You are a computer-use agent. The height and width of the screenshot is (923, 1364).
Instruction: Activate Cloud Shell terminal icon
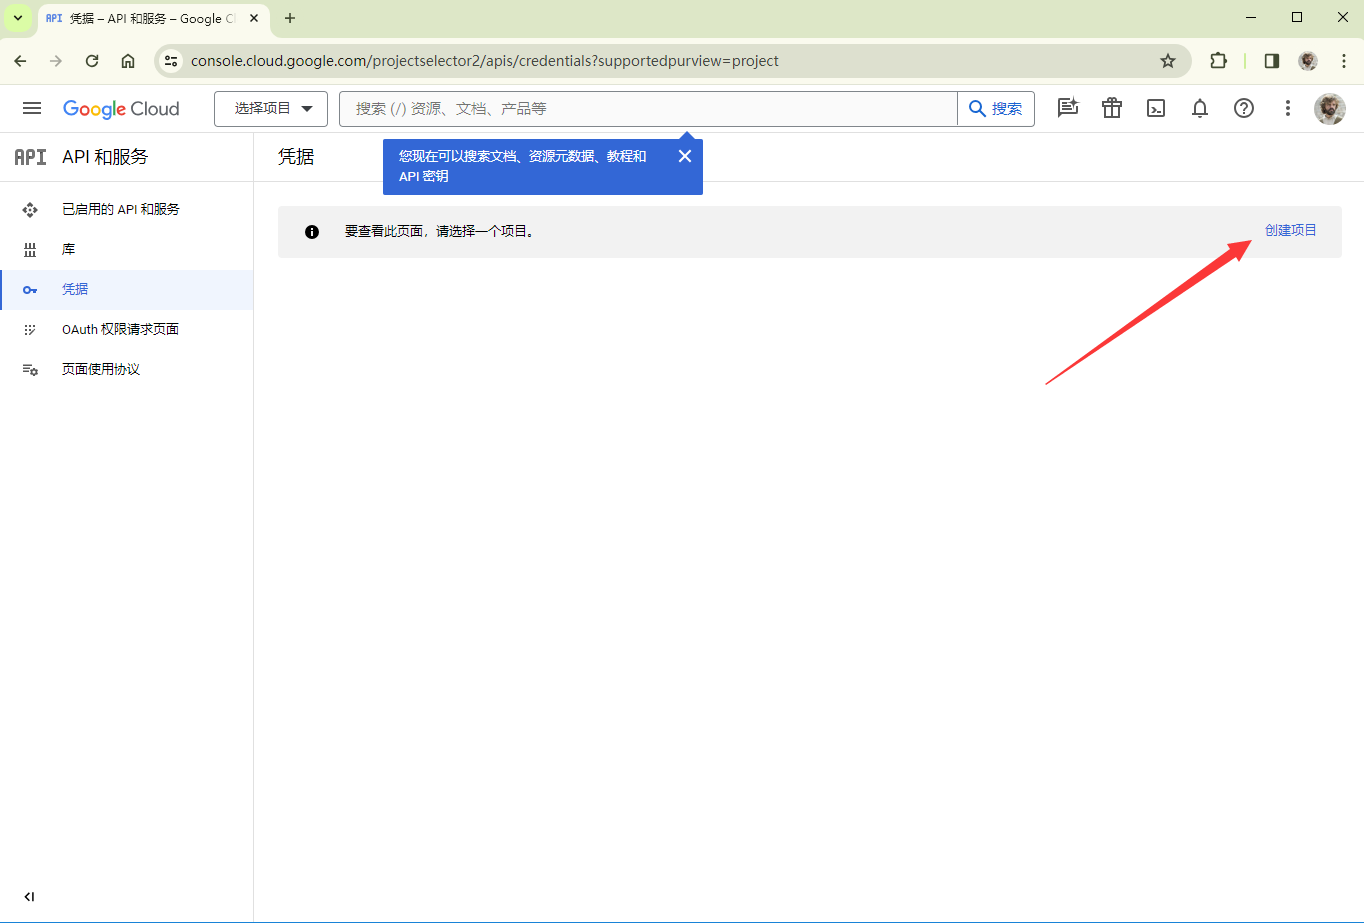coord(1156,109)
